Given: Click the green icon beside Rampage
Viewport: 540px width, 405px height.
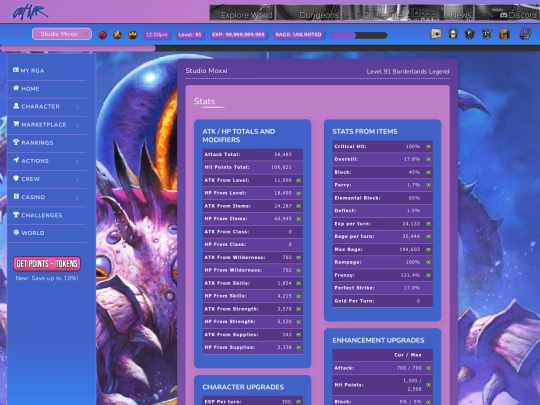Looking at the screenshot, I should pos(428,262).
